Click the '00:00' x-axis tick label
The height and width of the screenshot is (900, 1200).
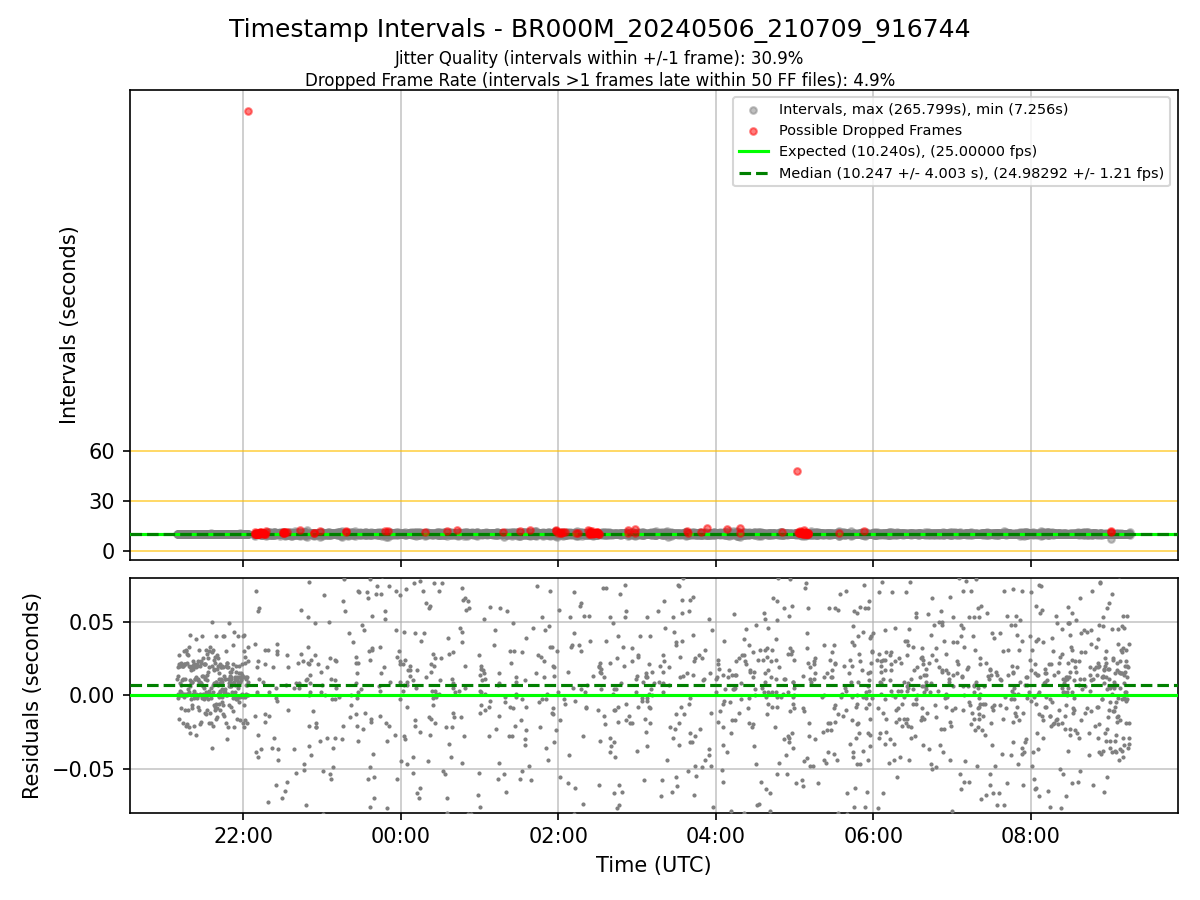pos(401,835)
